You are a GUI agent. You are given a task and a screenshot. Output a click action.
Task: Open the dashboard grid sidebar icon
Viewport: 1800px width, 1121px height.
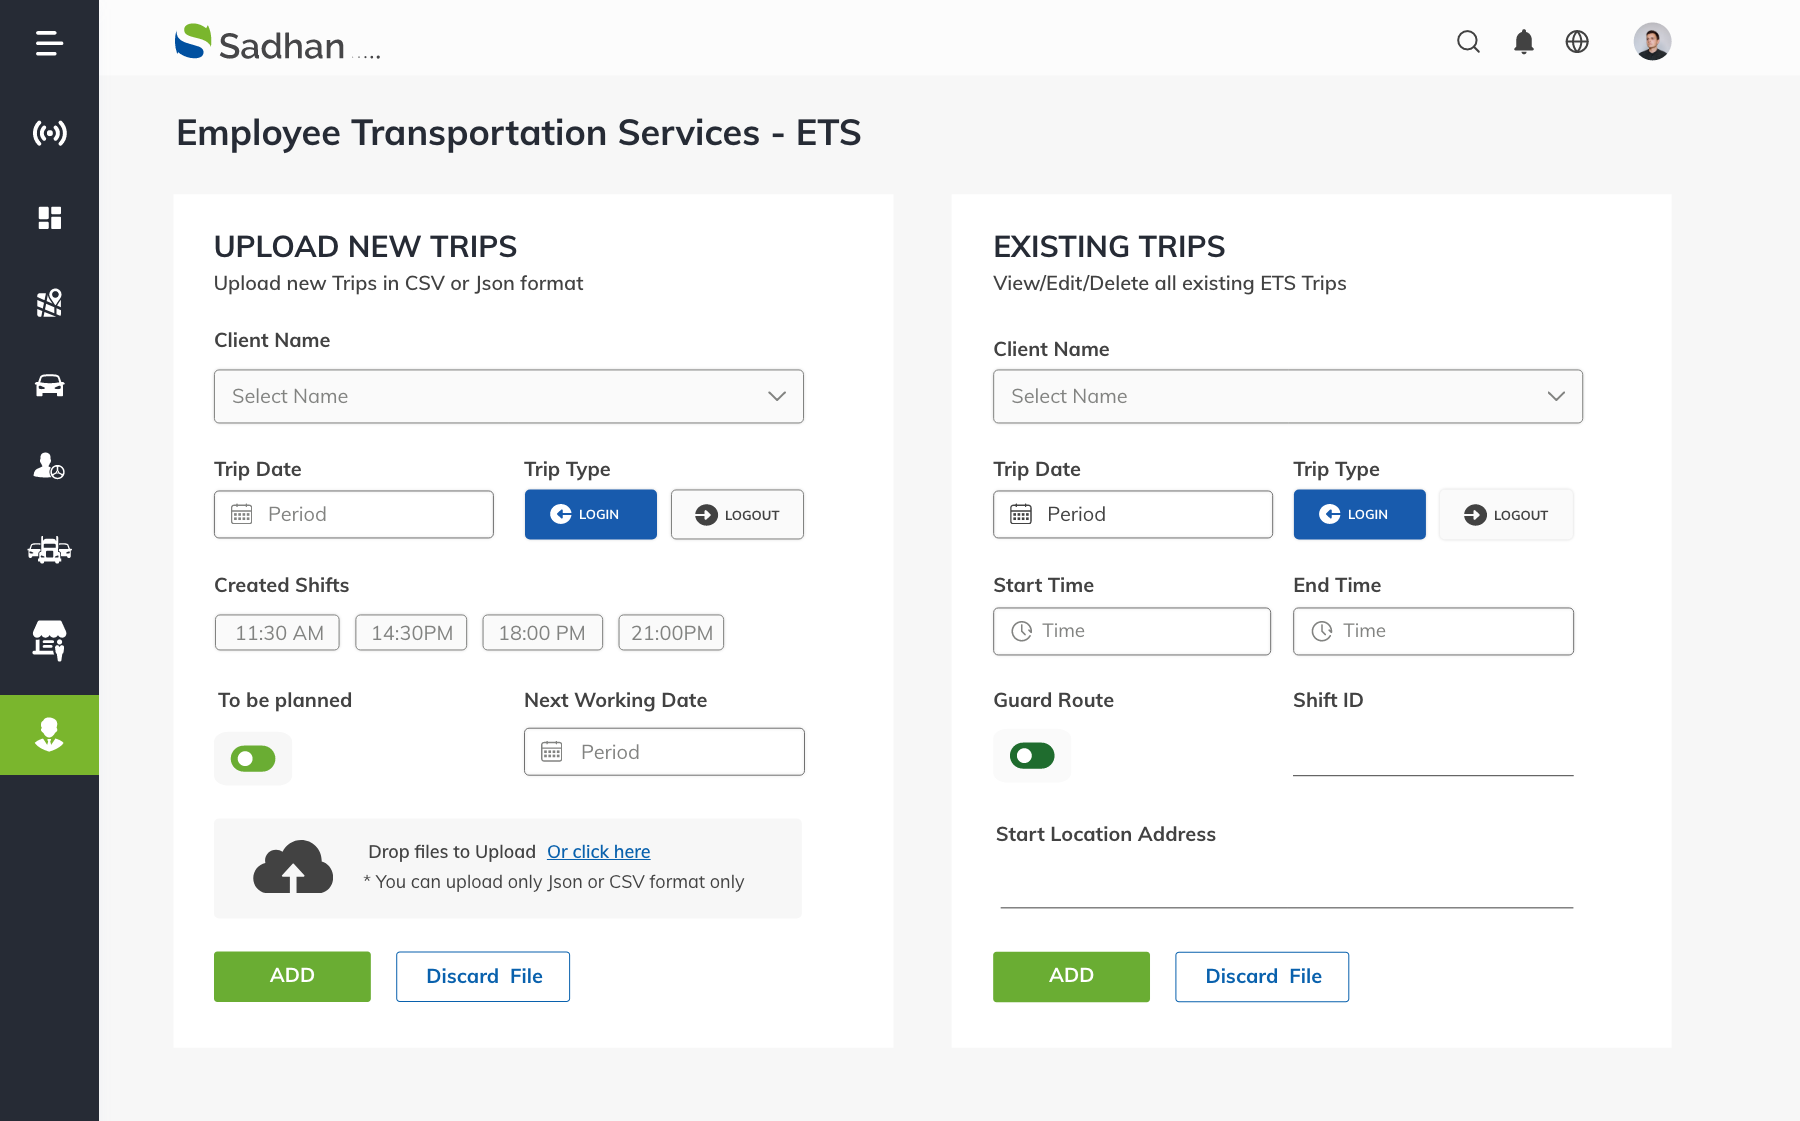[49, 218]
